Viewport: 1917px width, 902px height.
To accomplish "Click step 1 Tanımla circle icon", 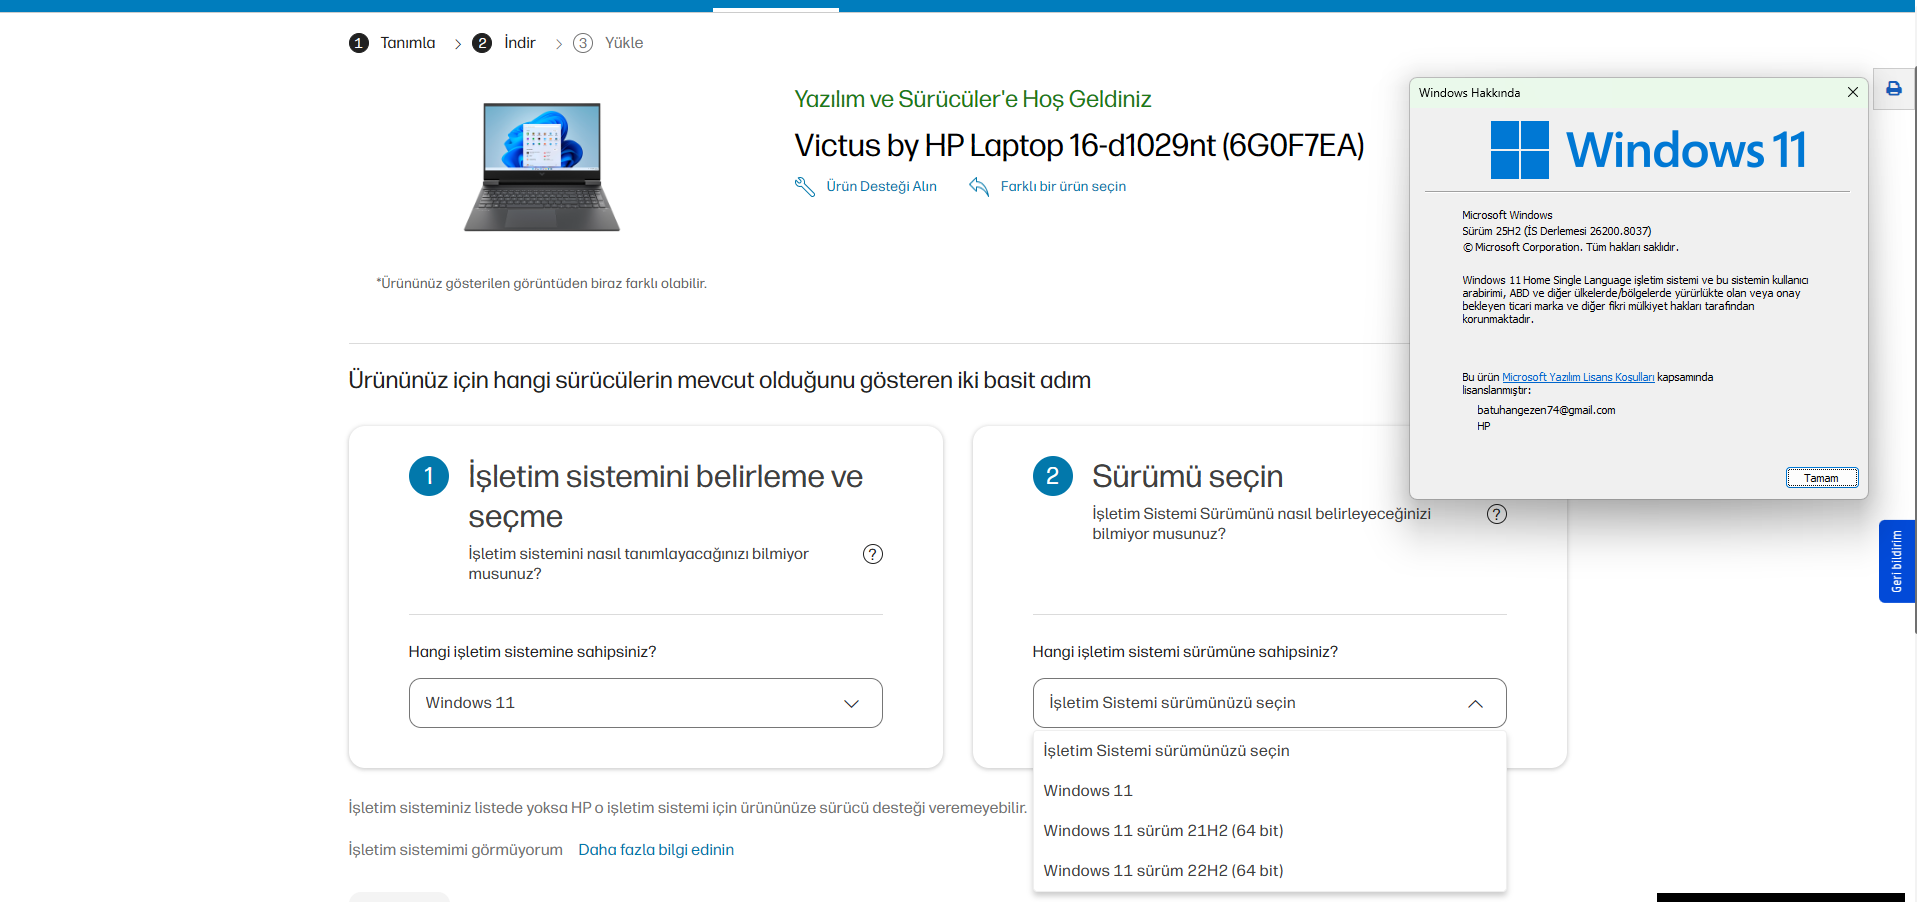I will (x=359, y=43).
